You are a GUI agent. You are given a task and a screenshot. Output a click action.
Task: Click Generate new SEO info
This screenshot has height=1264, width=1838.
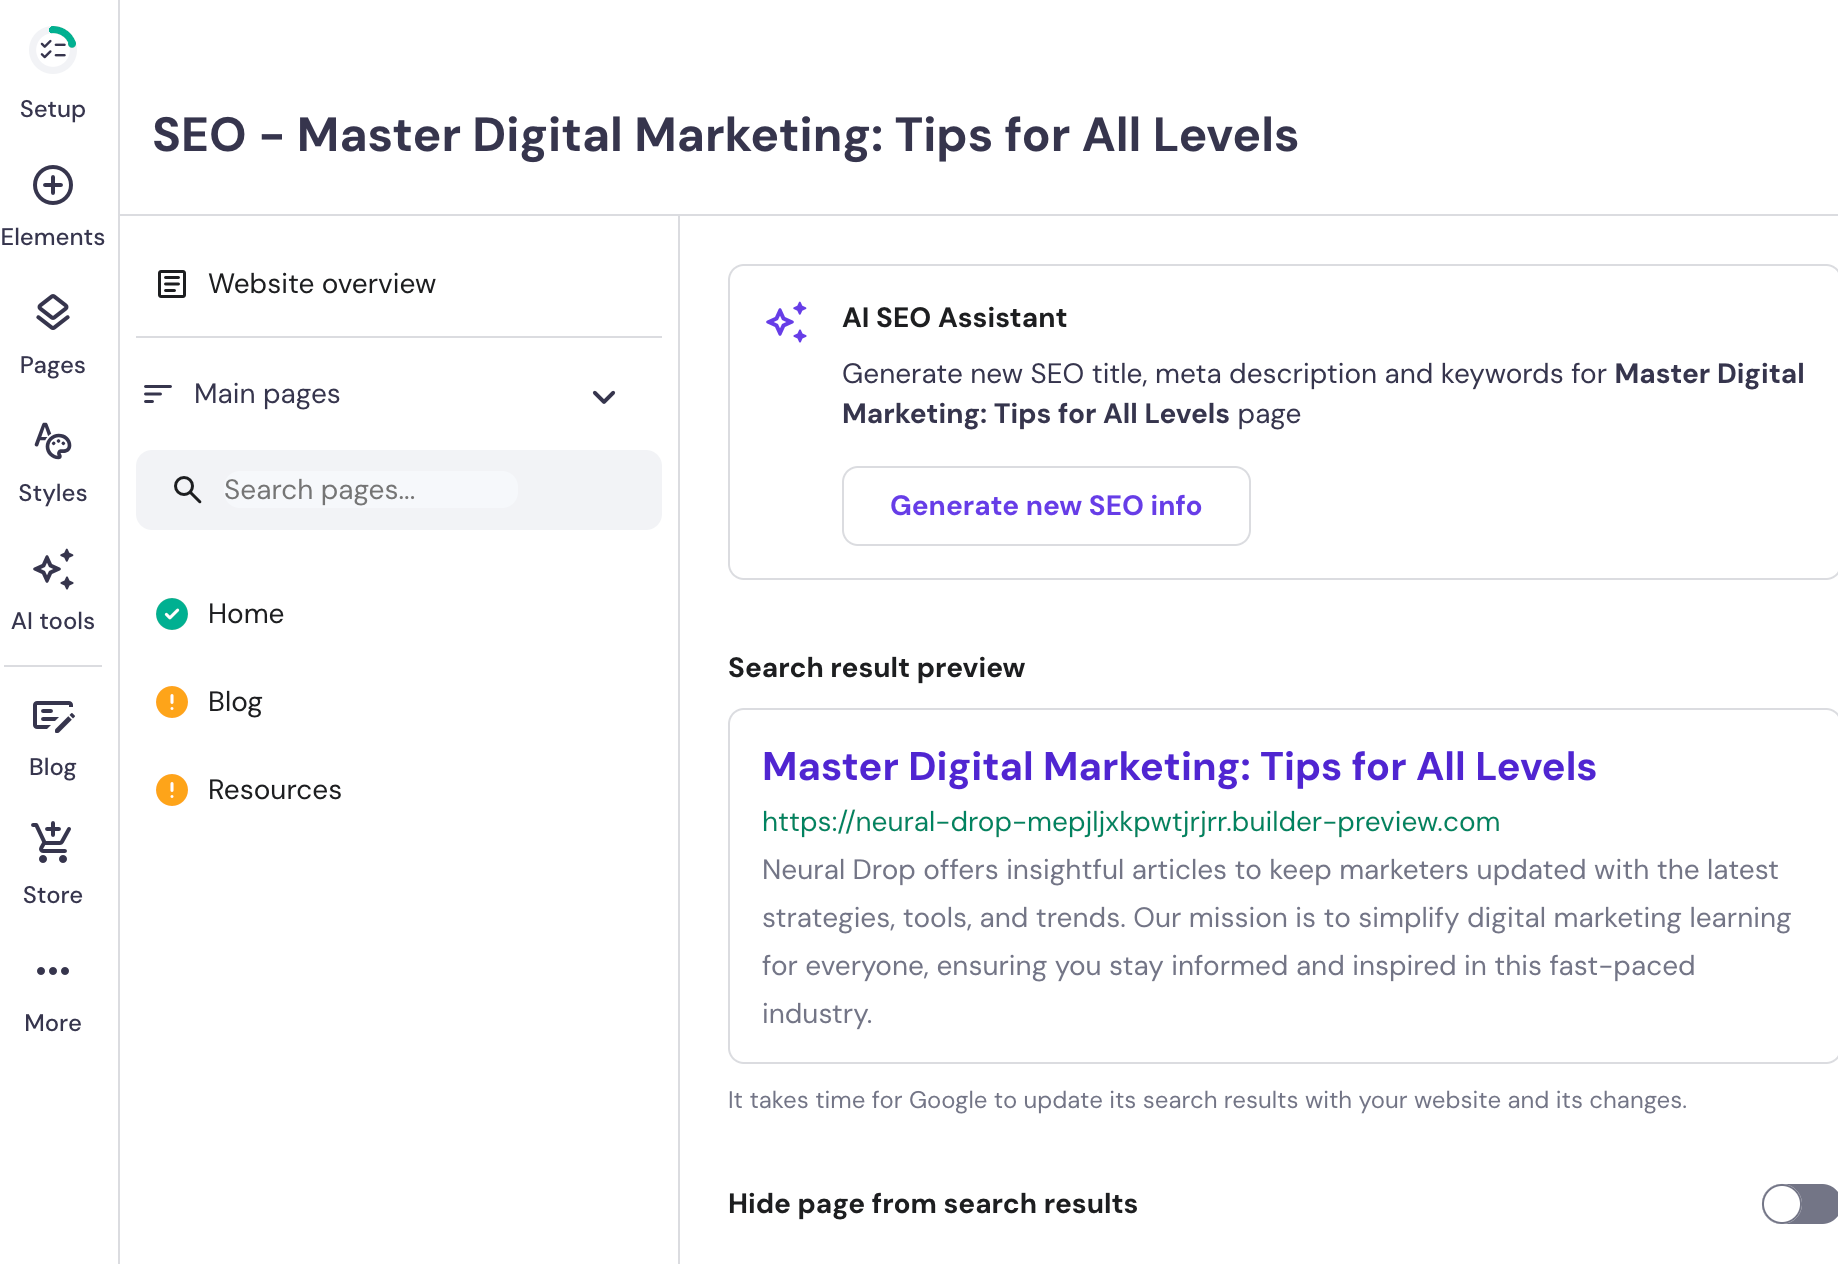(x=1045, y=506)
